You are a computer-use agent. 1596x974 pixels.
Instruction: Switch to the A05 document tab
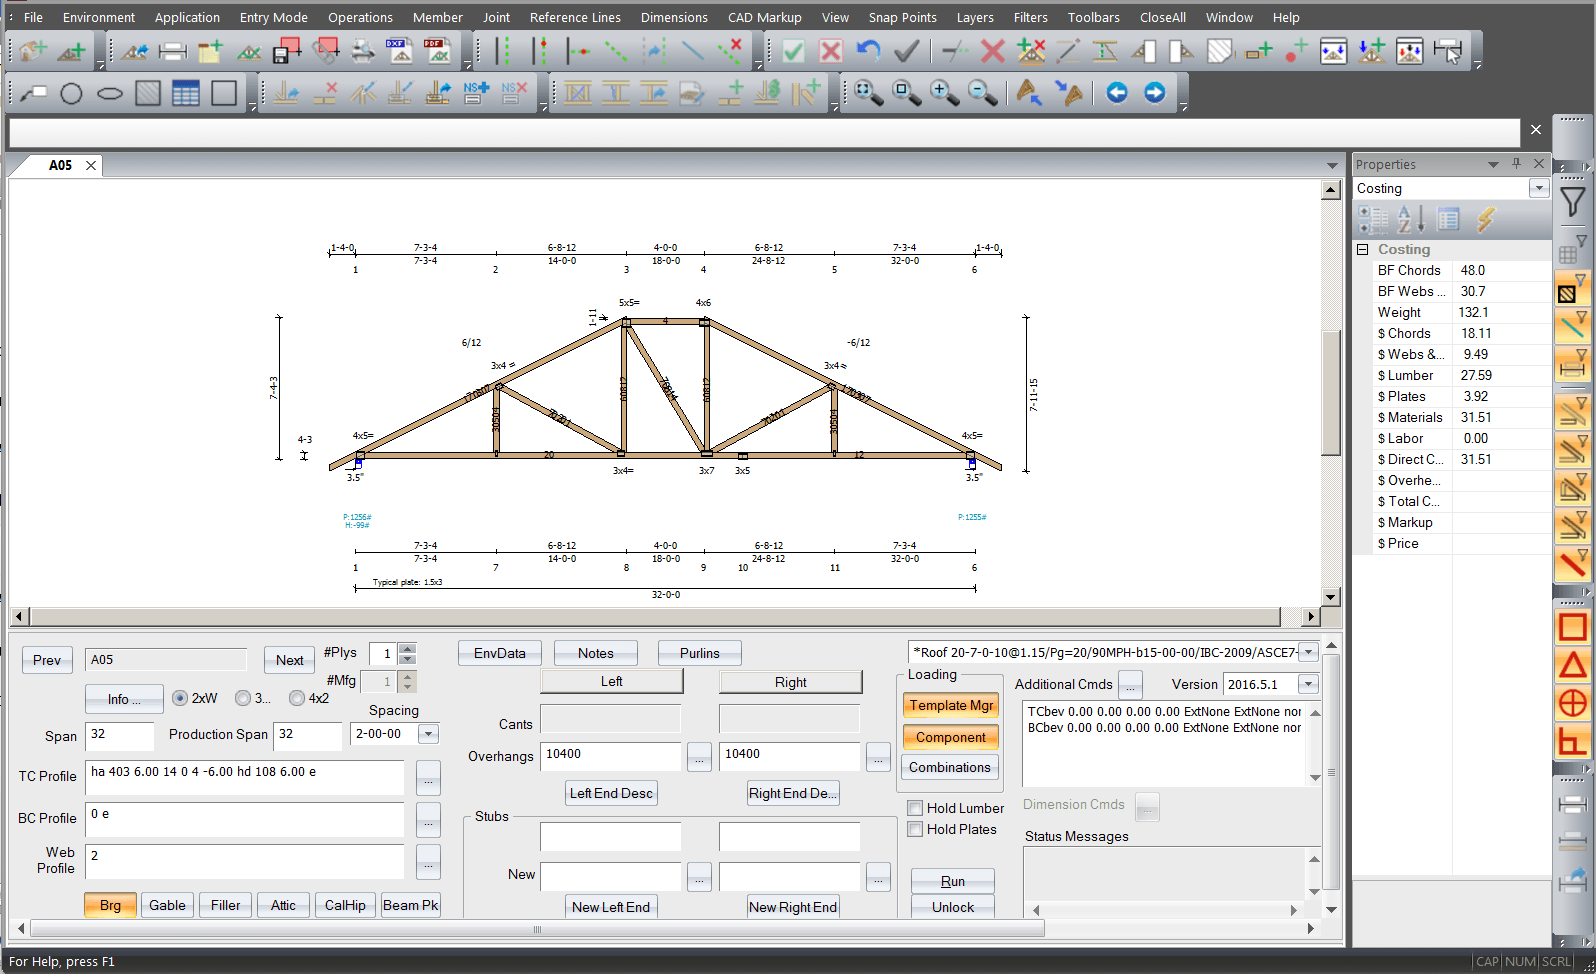(61, 165)
